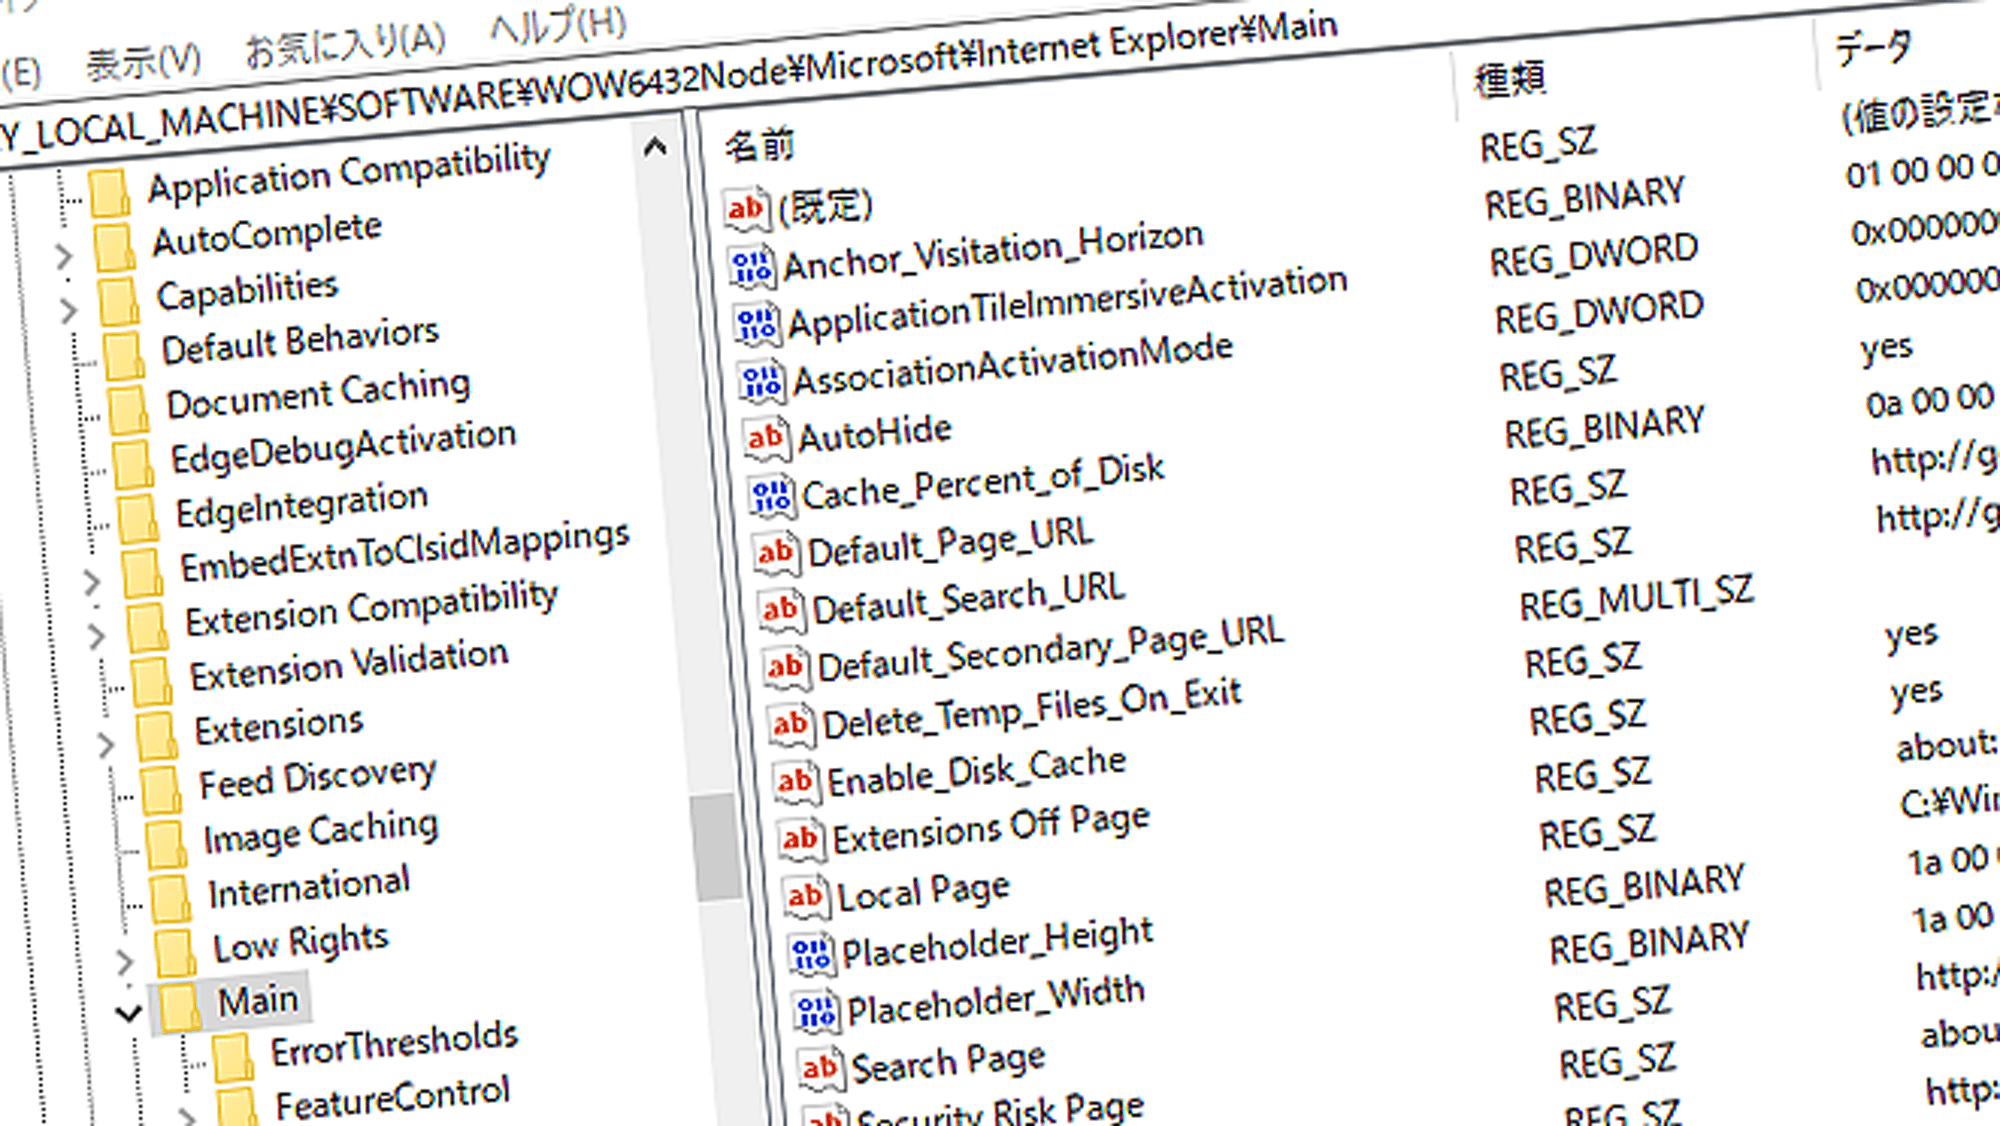The width and height of the screenshot is (2000, 1126).
Task: Open the 表示(V) menu
Action: point(144,62)
